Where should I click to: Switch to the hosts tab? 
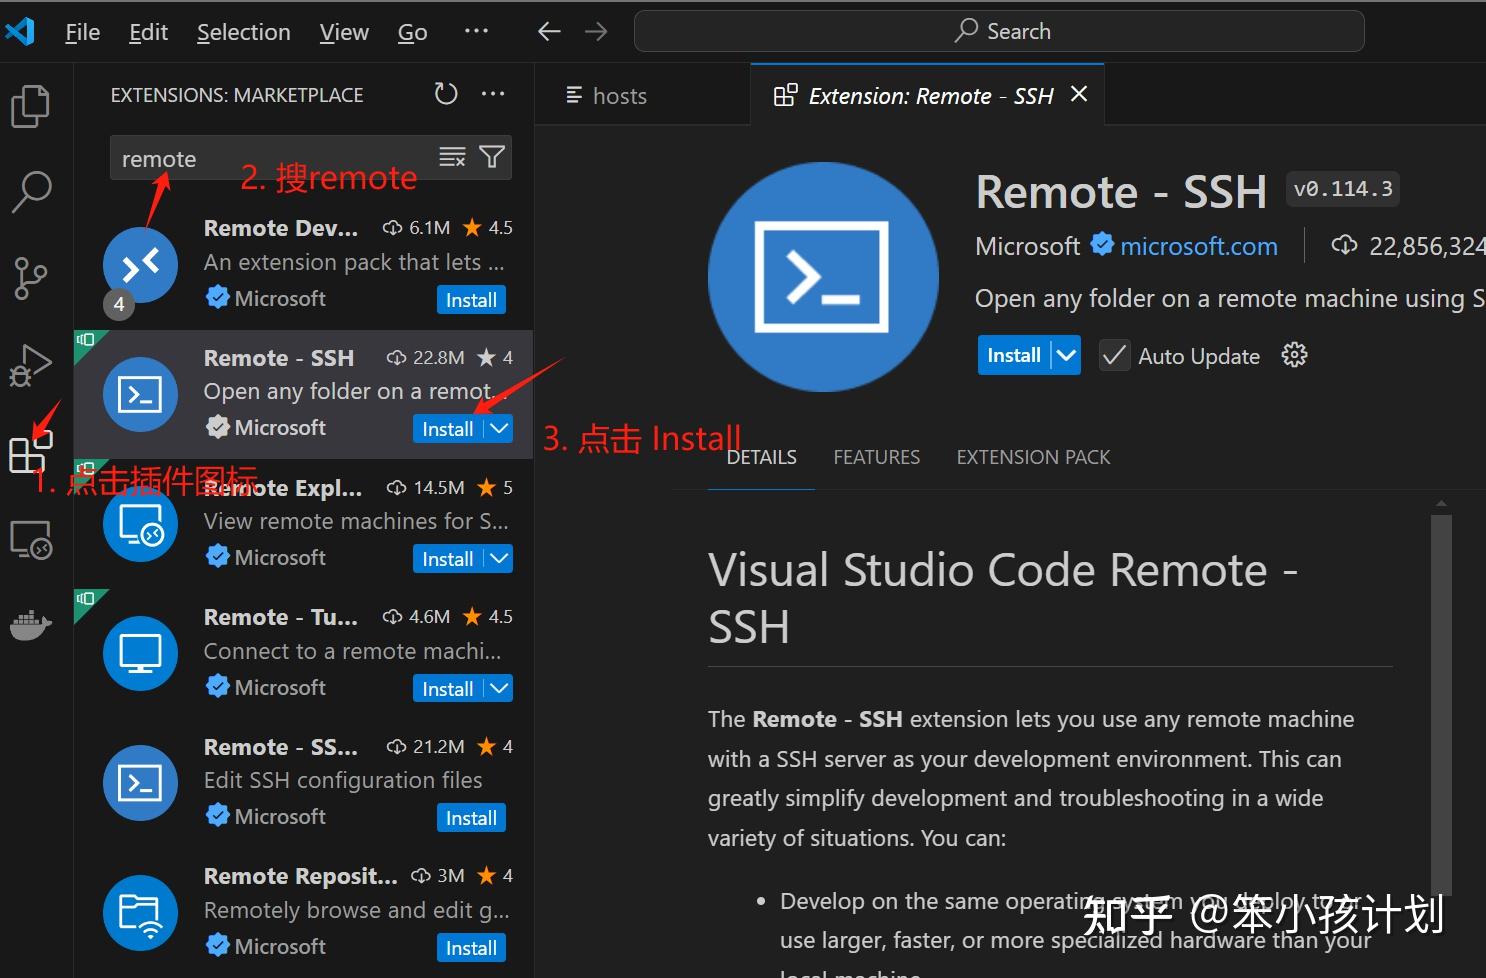pyautogui.click(x=618, y=95)
